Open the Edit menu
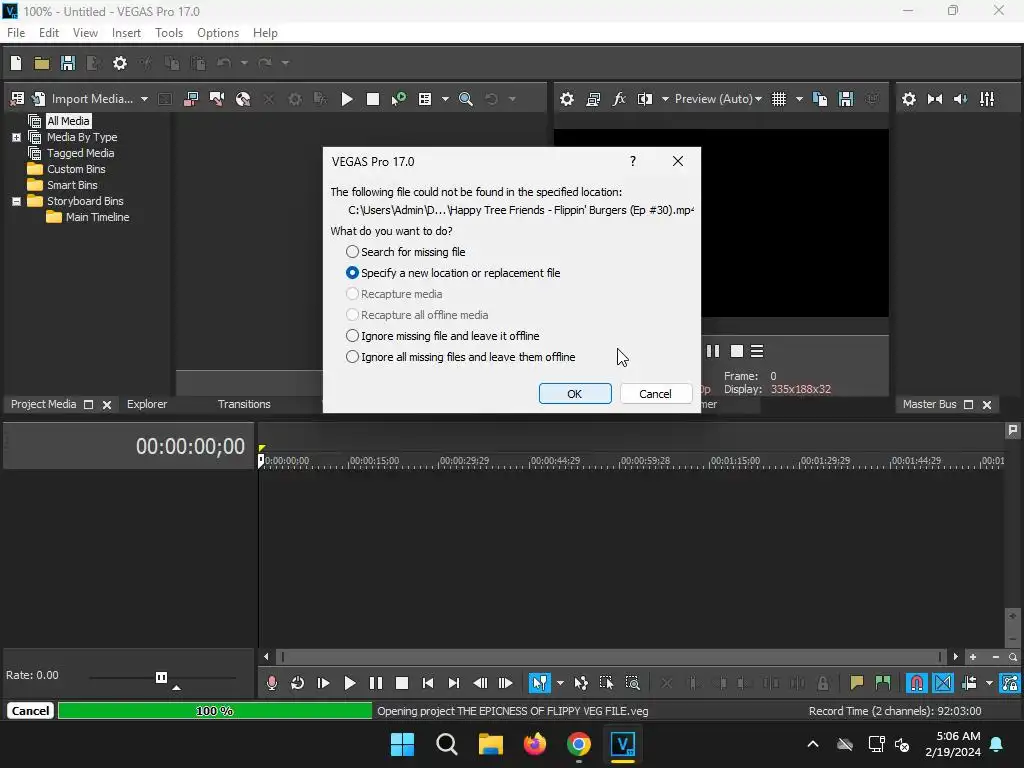 pos(48,33)
